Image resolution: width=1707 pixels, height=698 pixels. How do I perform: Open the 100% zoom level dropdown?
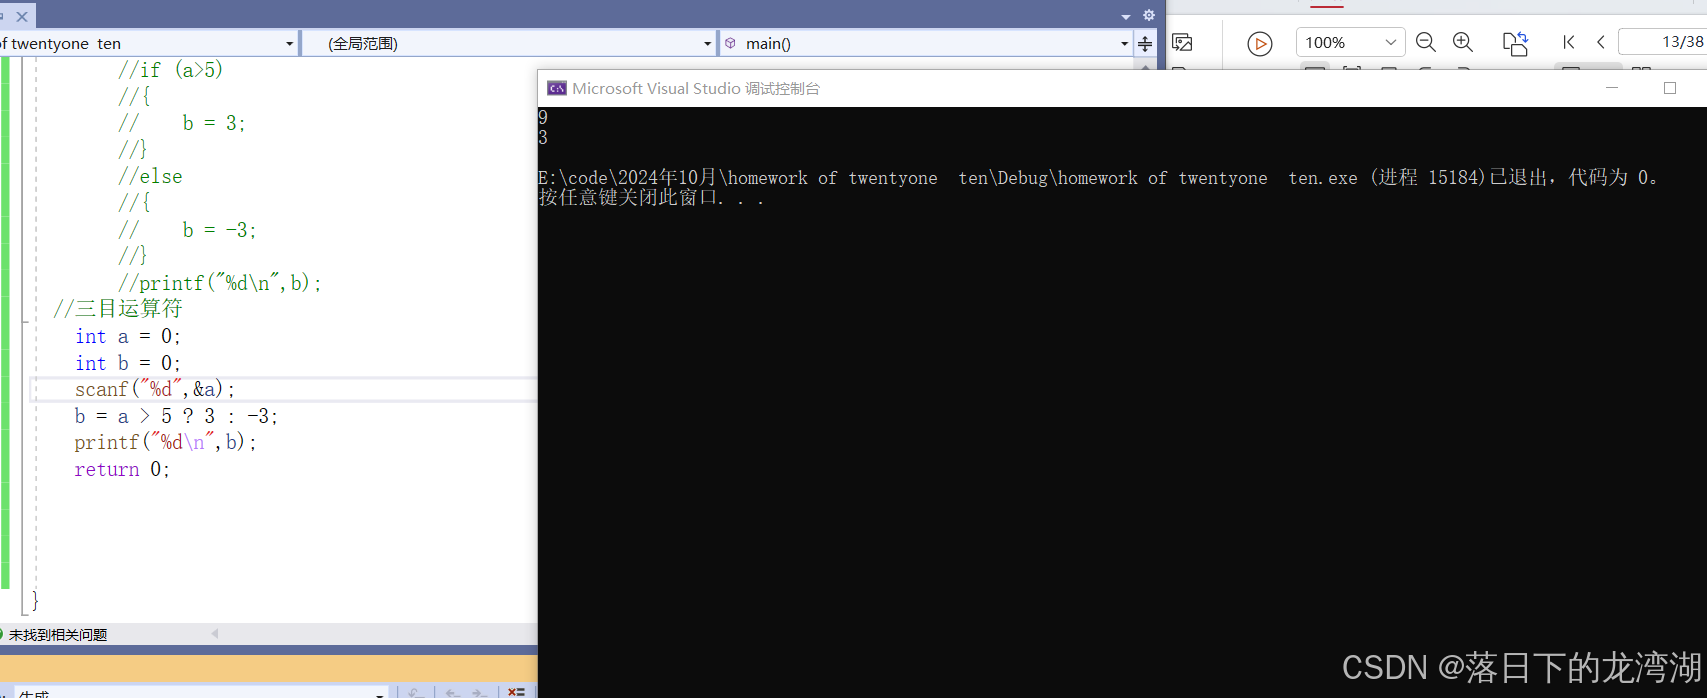coord(1350,42)
